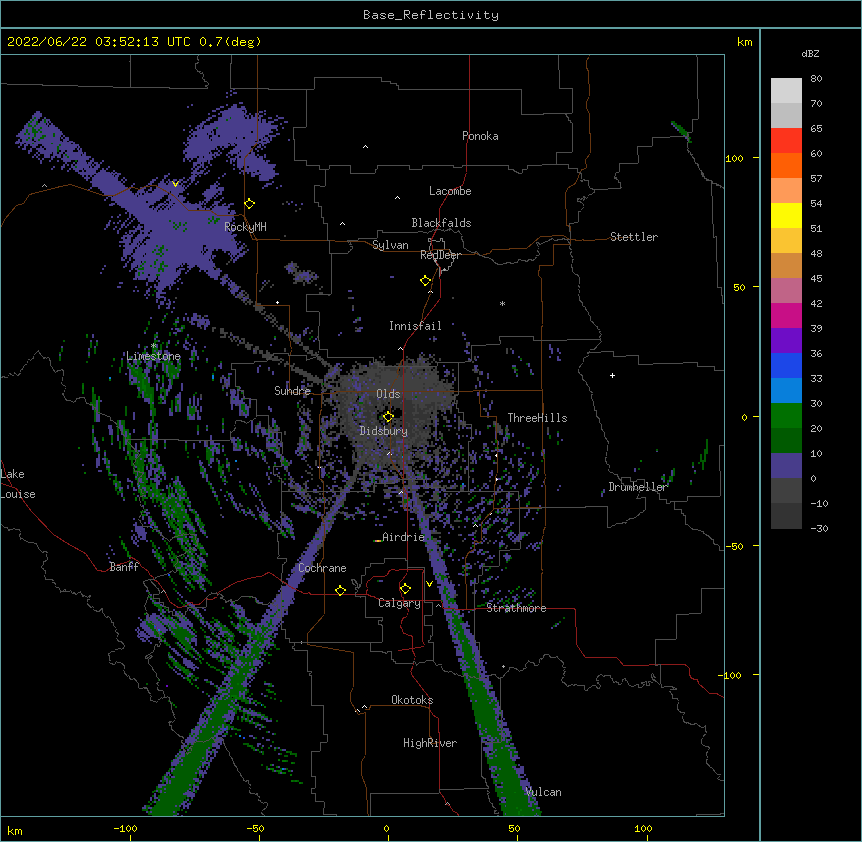
Task: Click asterisk marker above Limestone label
Action: (154, 346)
